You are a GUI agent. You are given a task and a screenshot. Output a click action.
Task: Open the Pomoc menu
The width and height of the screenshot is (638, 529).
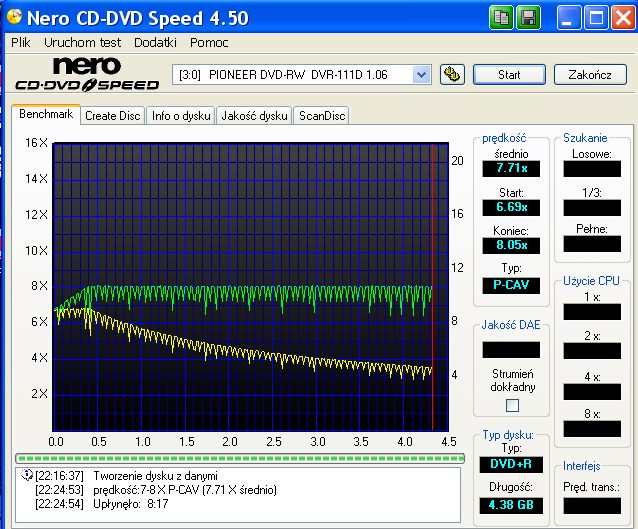(x=209, y=42)
